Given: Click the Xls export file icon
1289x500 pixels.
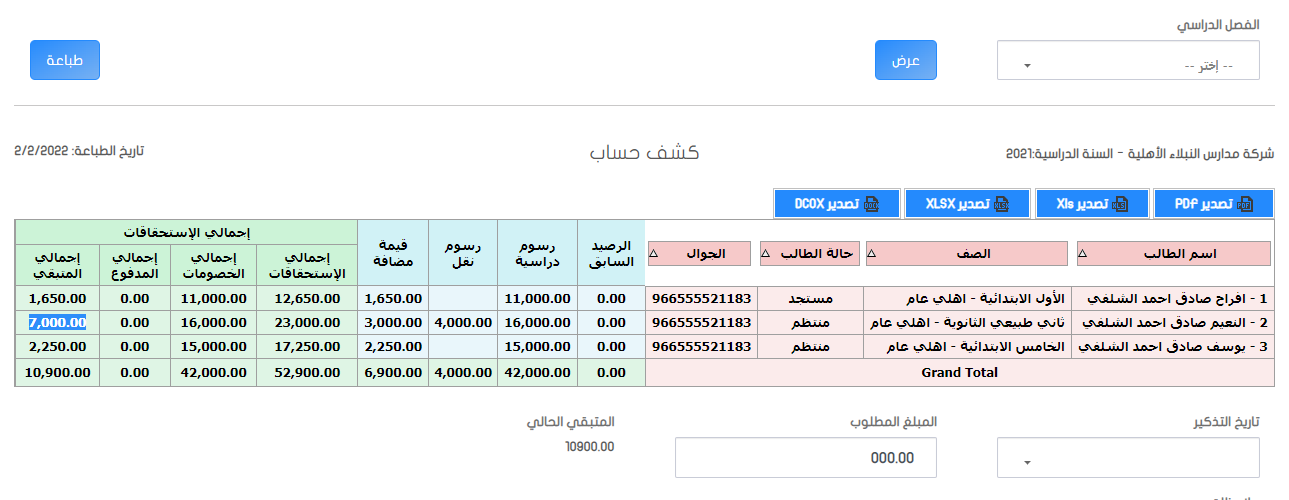Looking at the screenshot, I should (x=1119, y=204).
